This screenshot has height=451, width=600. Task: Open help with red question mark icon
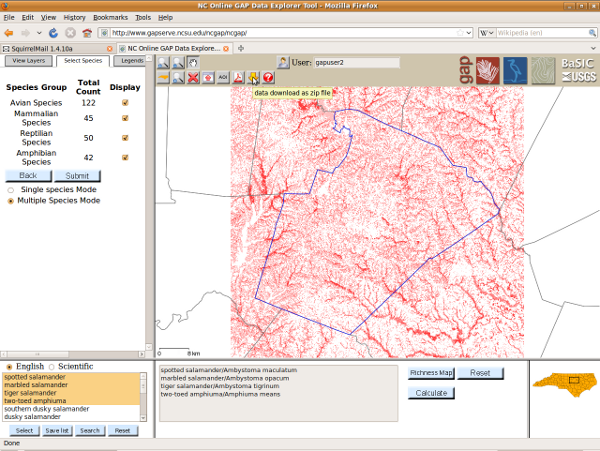268,78
